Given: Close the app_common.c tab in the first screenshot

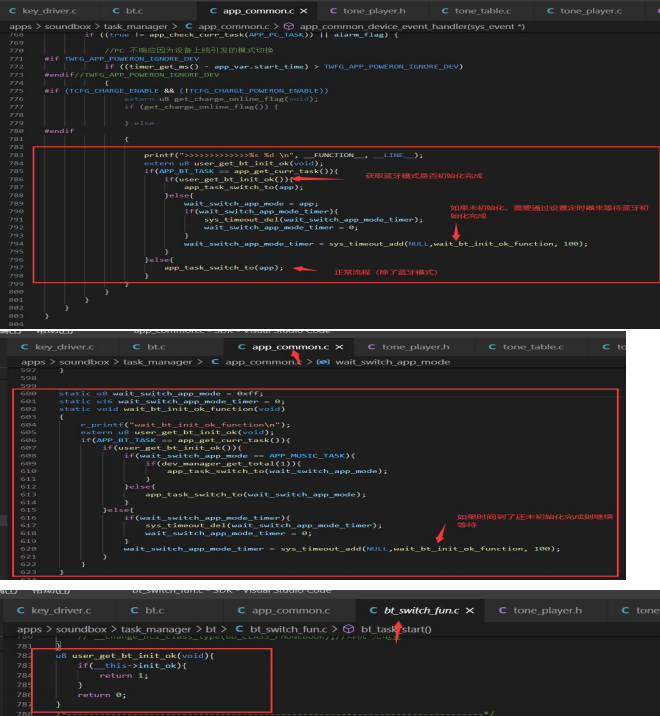Looking at the screenshot, I should point(304,11).
